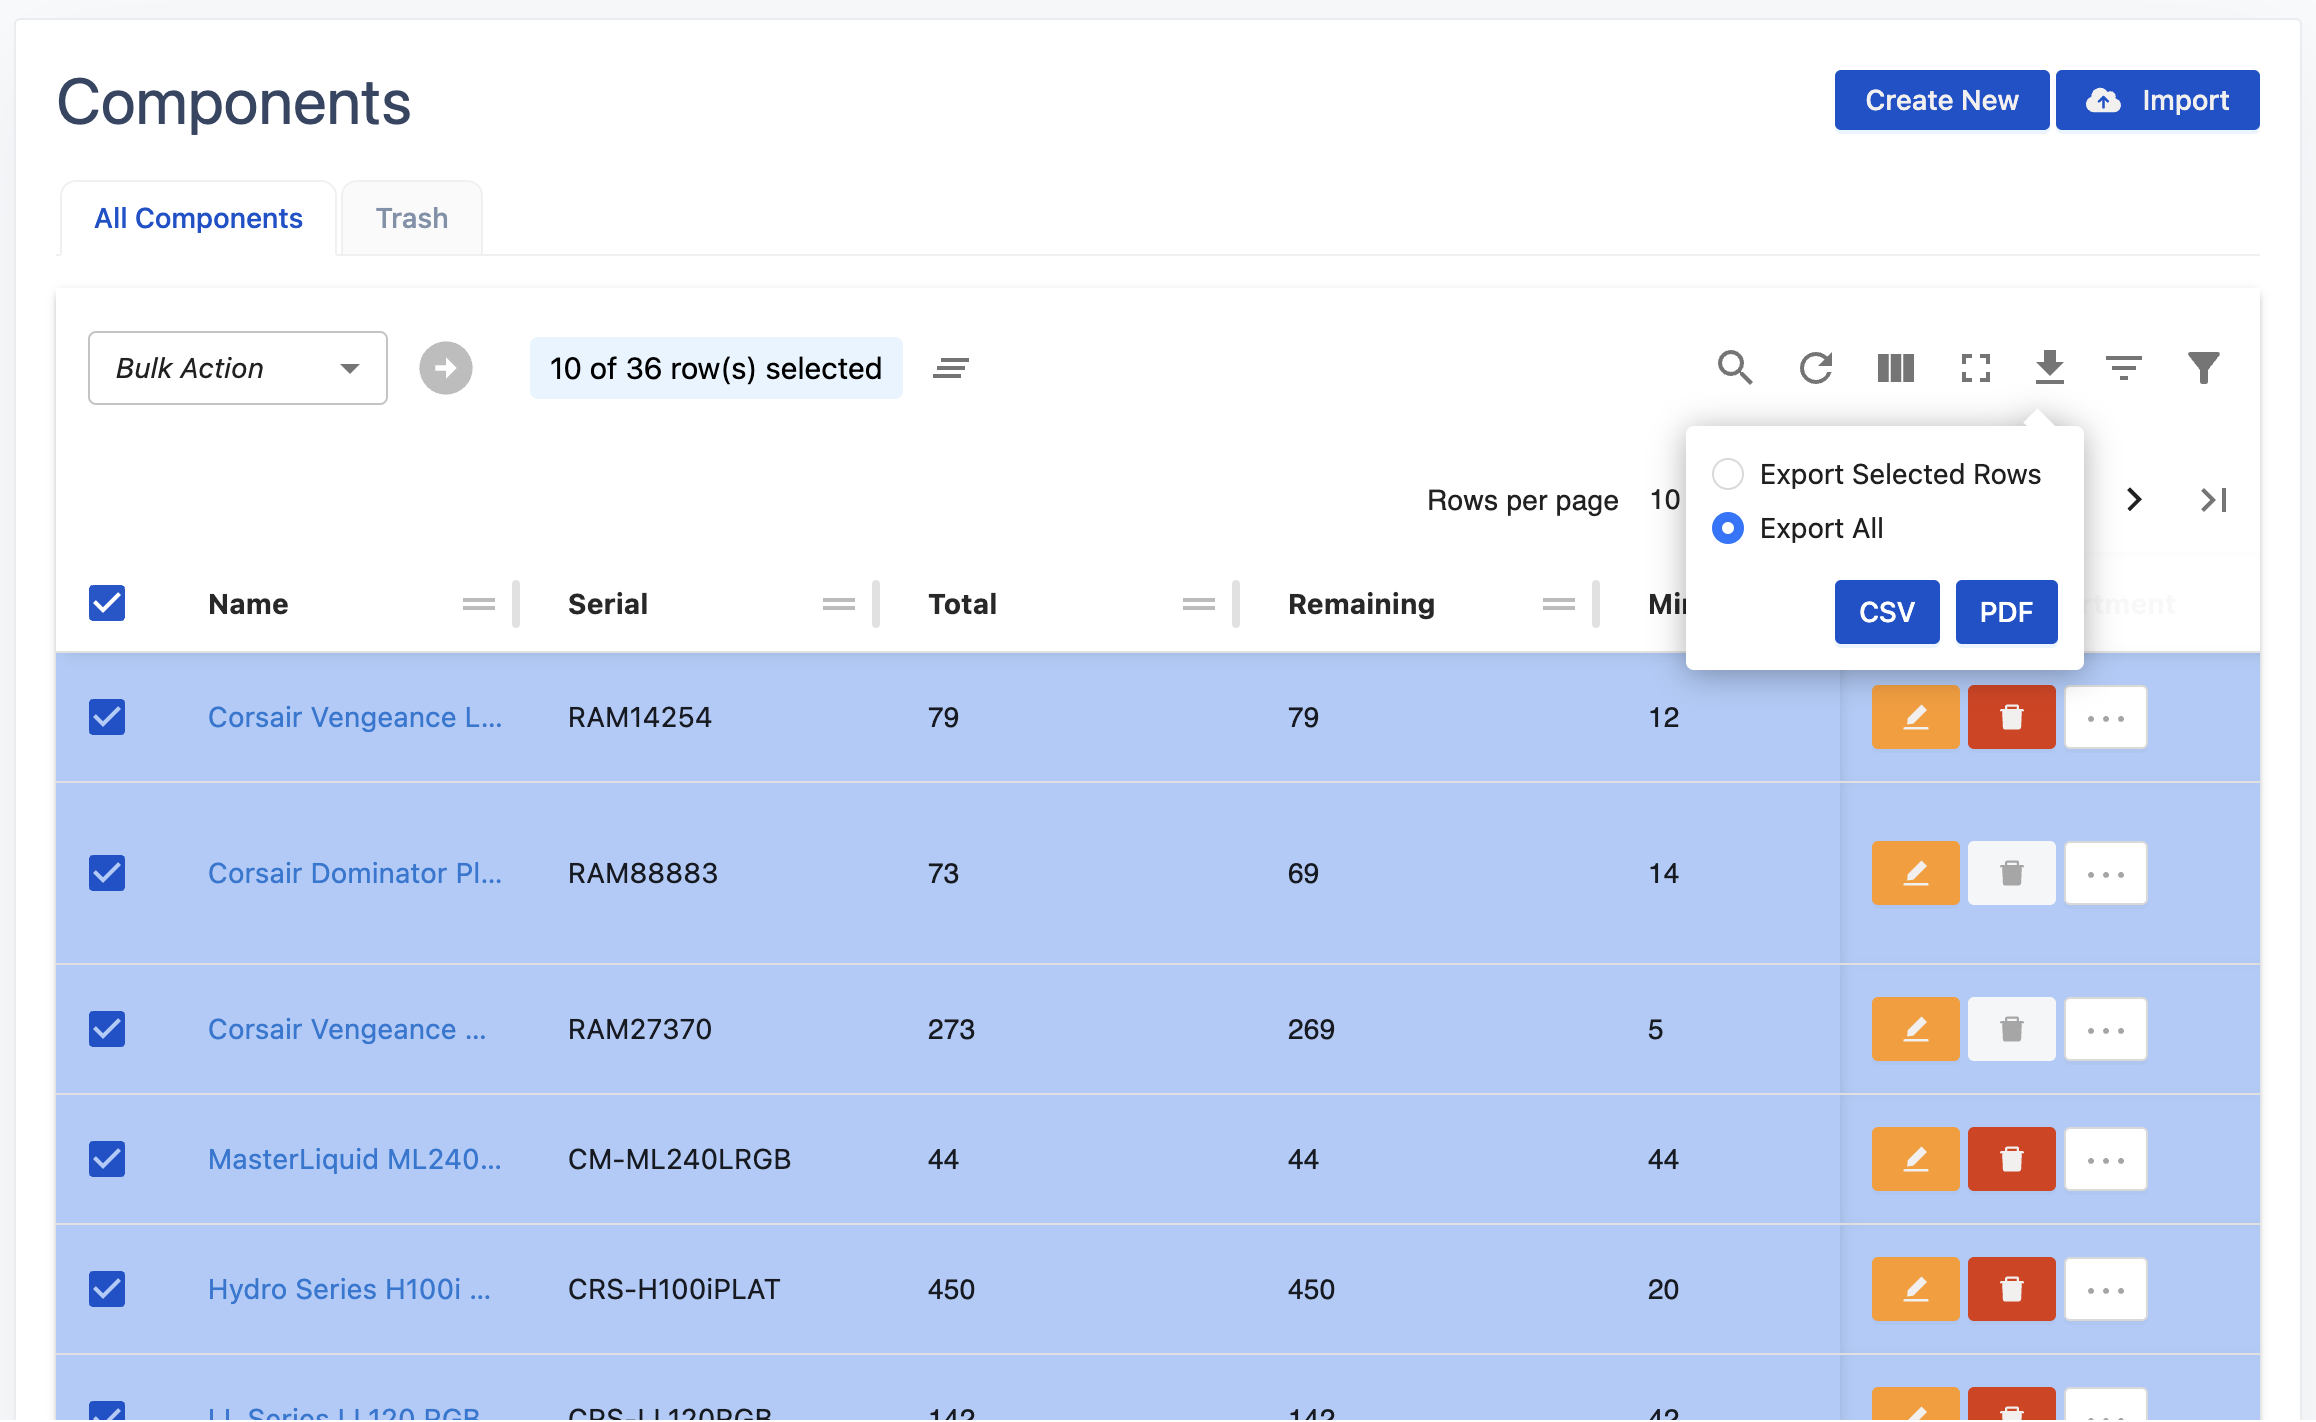Click the Remaining column drag handle
Screen dimensions: 2316x1422
click(x=1559, y=604)
